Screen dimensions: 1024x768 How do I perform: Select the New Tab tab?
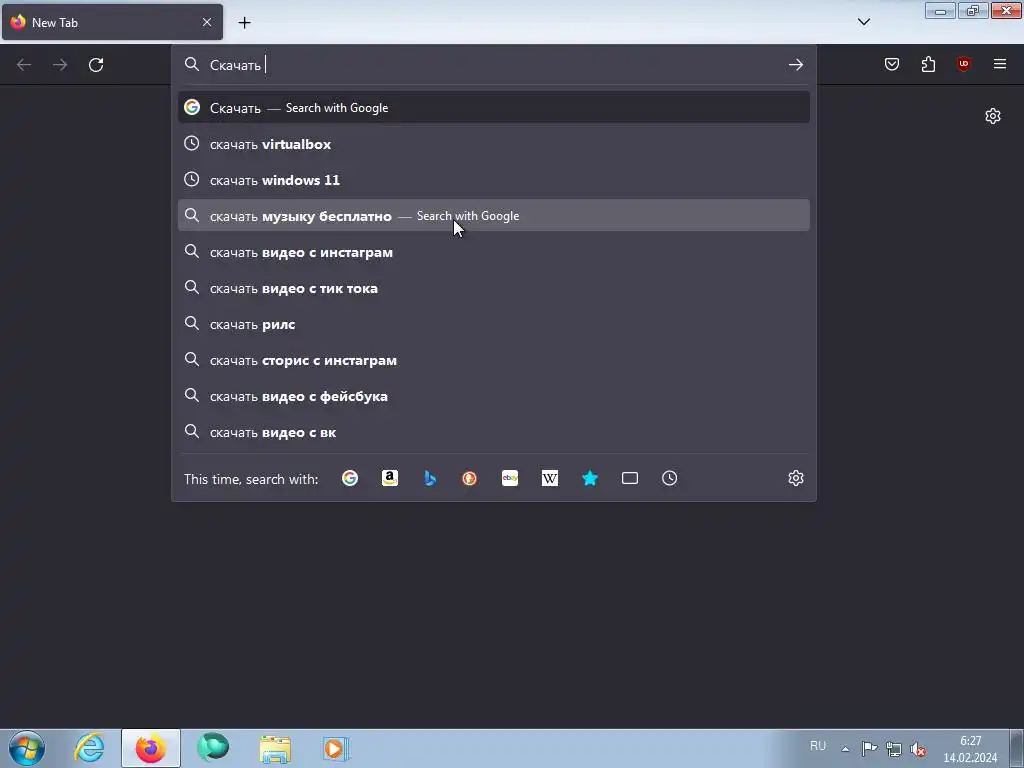[x=112, y=22]
